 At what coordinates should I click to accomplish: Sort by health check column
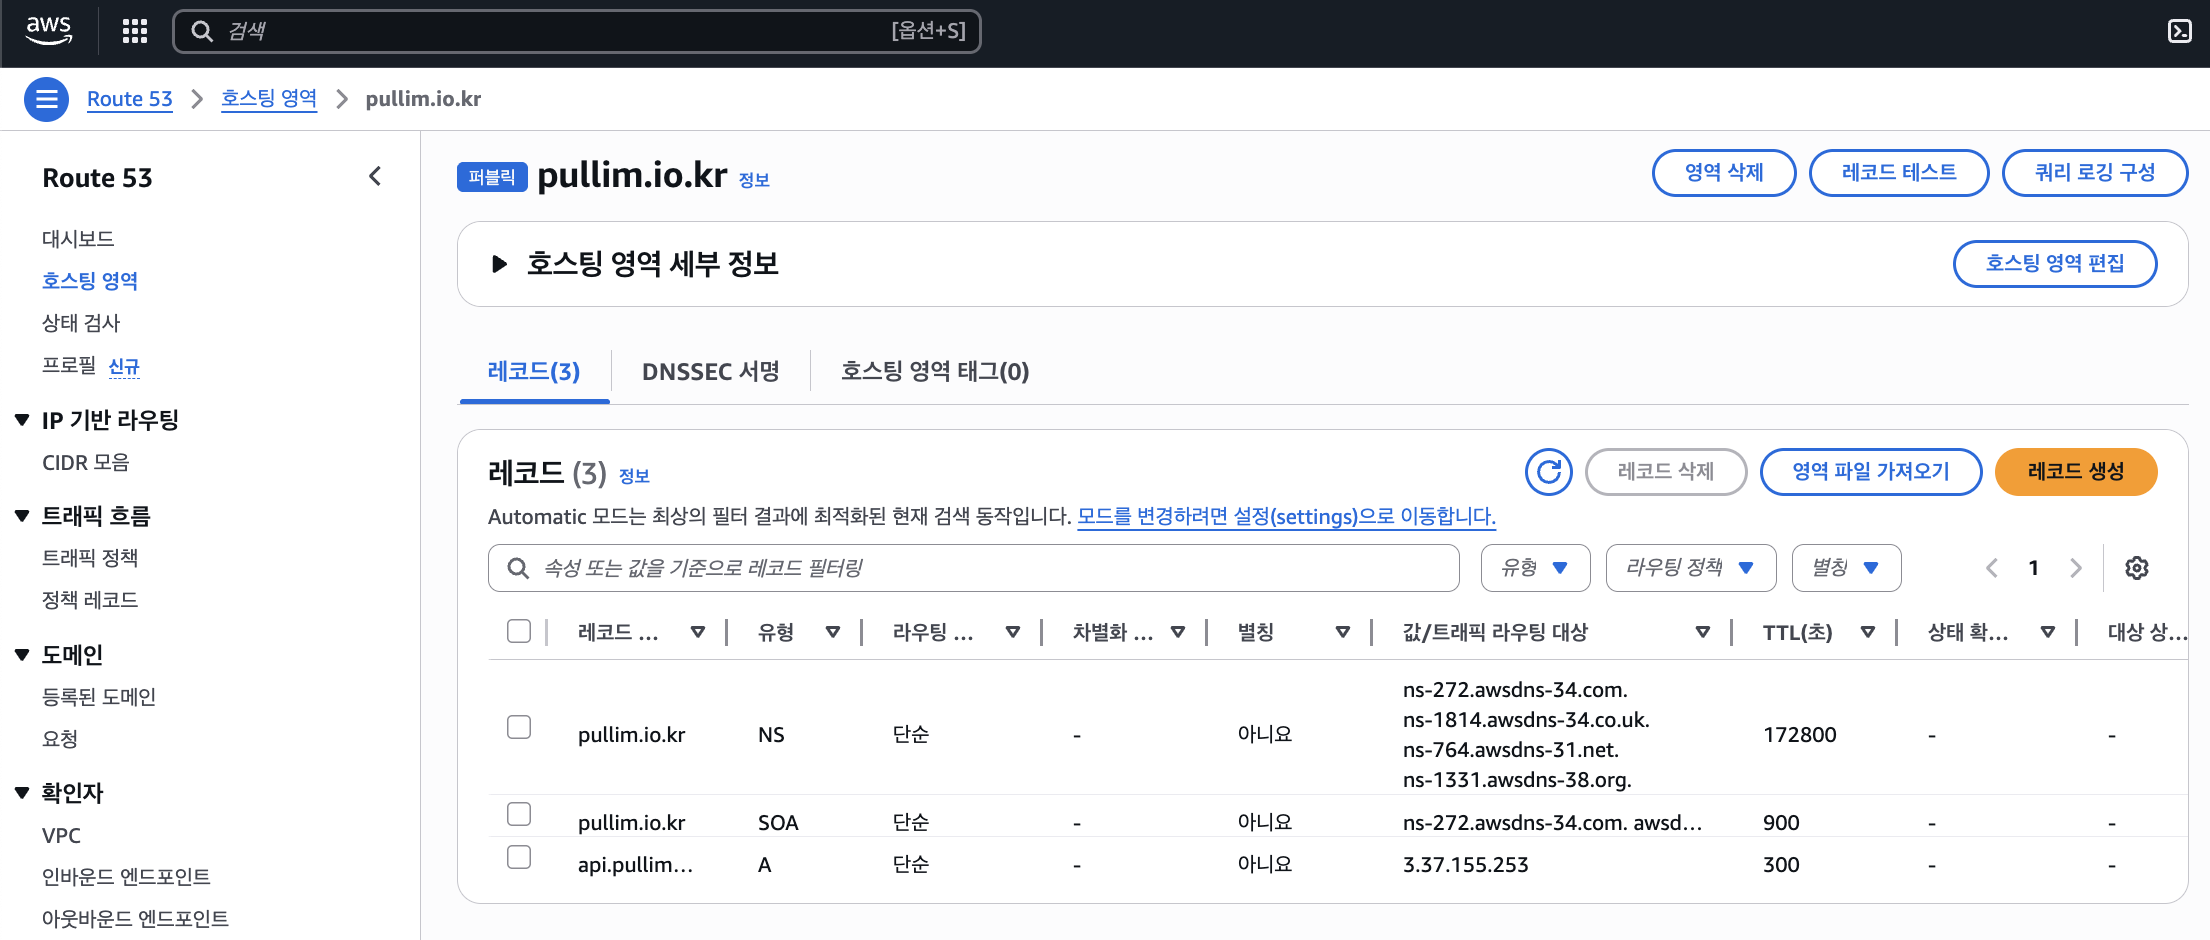coord(2048,632)
